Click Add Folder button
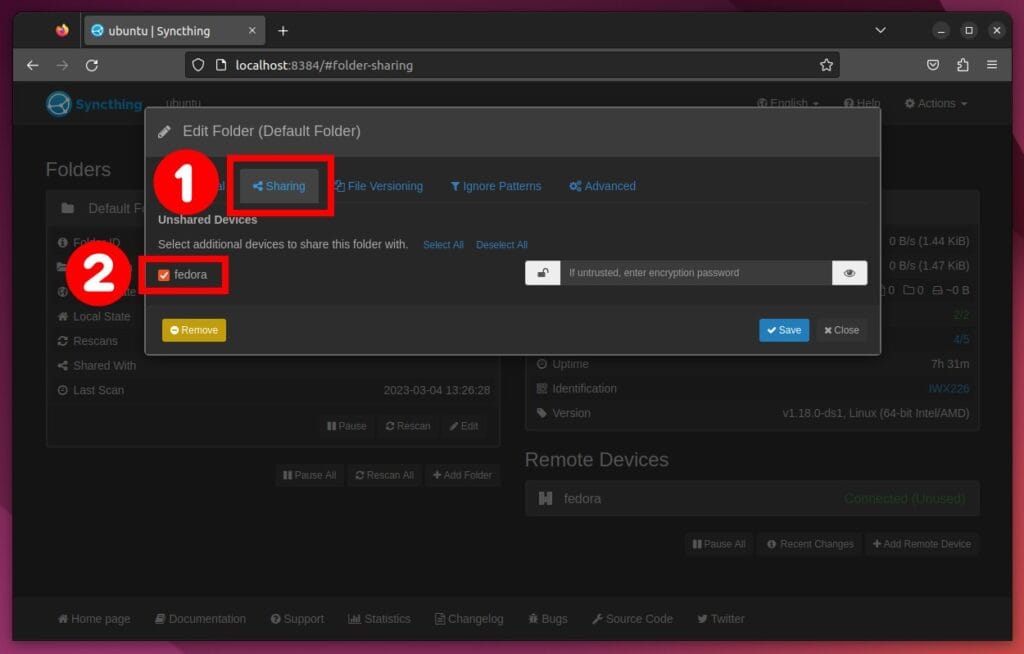 462,475
